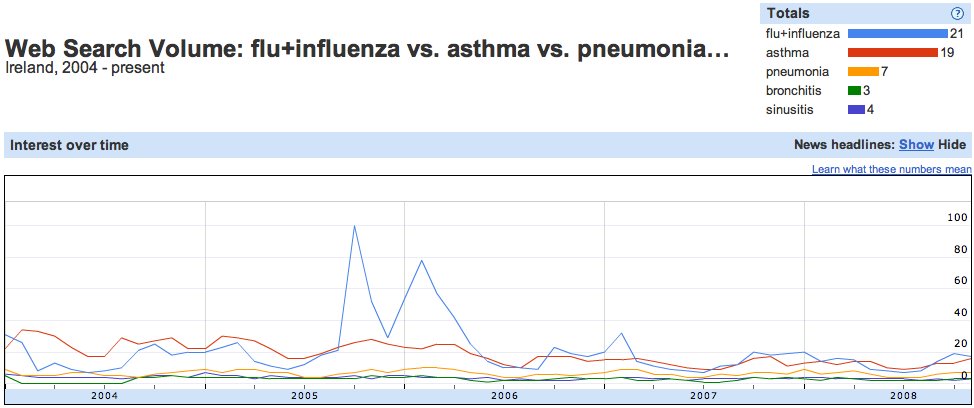This screenshot has width=974, height=408.
Task: Click the 2006 year label on timeline
Action: click(504, 396)
